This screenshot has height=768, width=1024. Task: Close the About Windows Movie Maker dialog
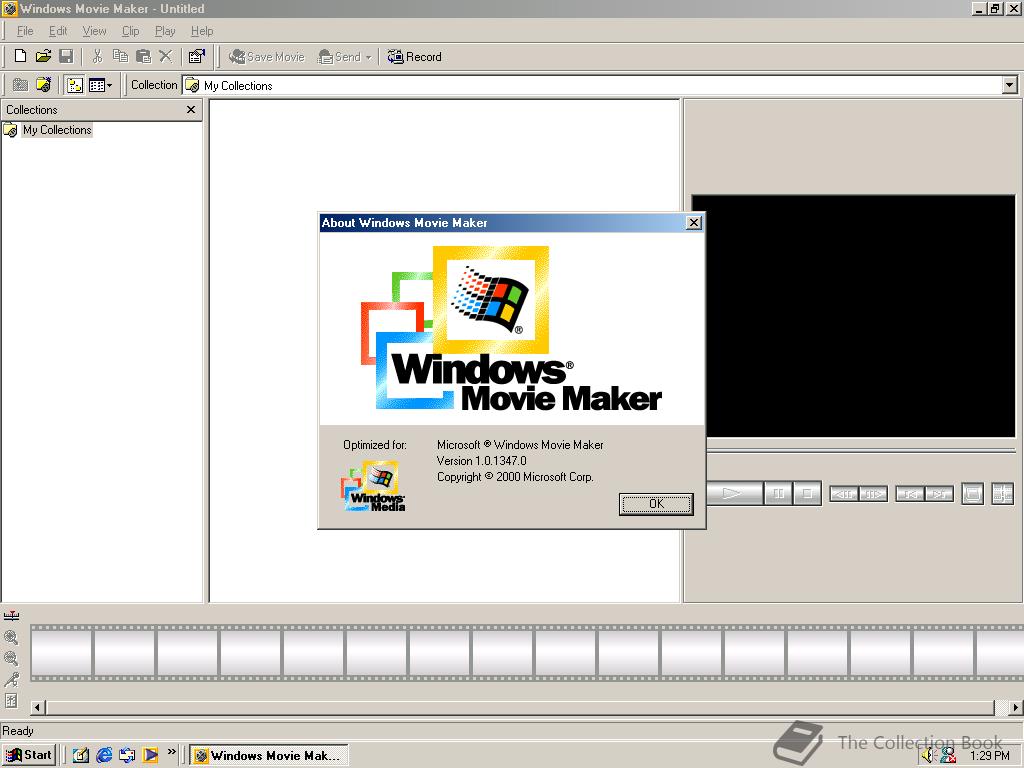694,223
